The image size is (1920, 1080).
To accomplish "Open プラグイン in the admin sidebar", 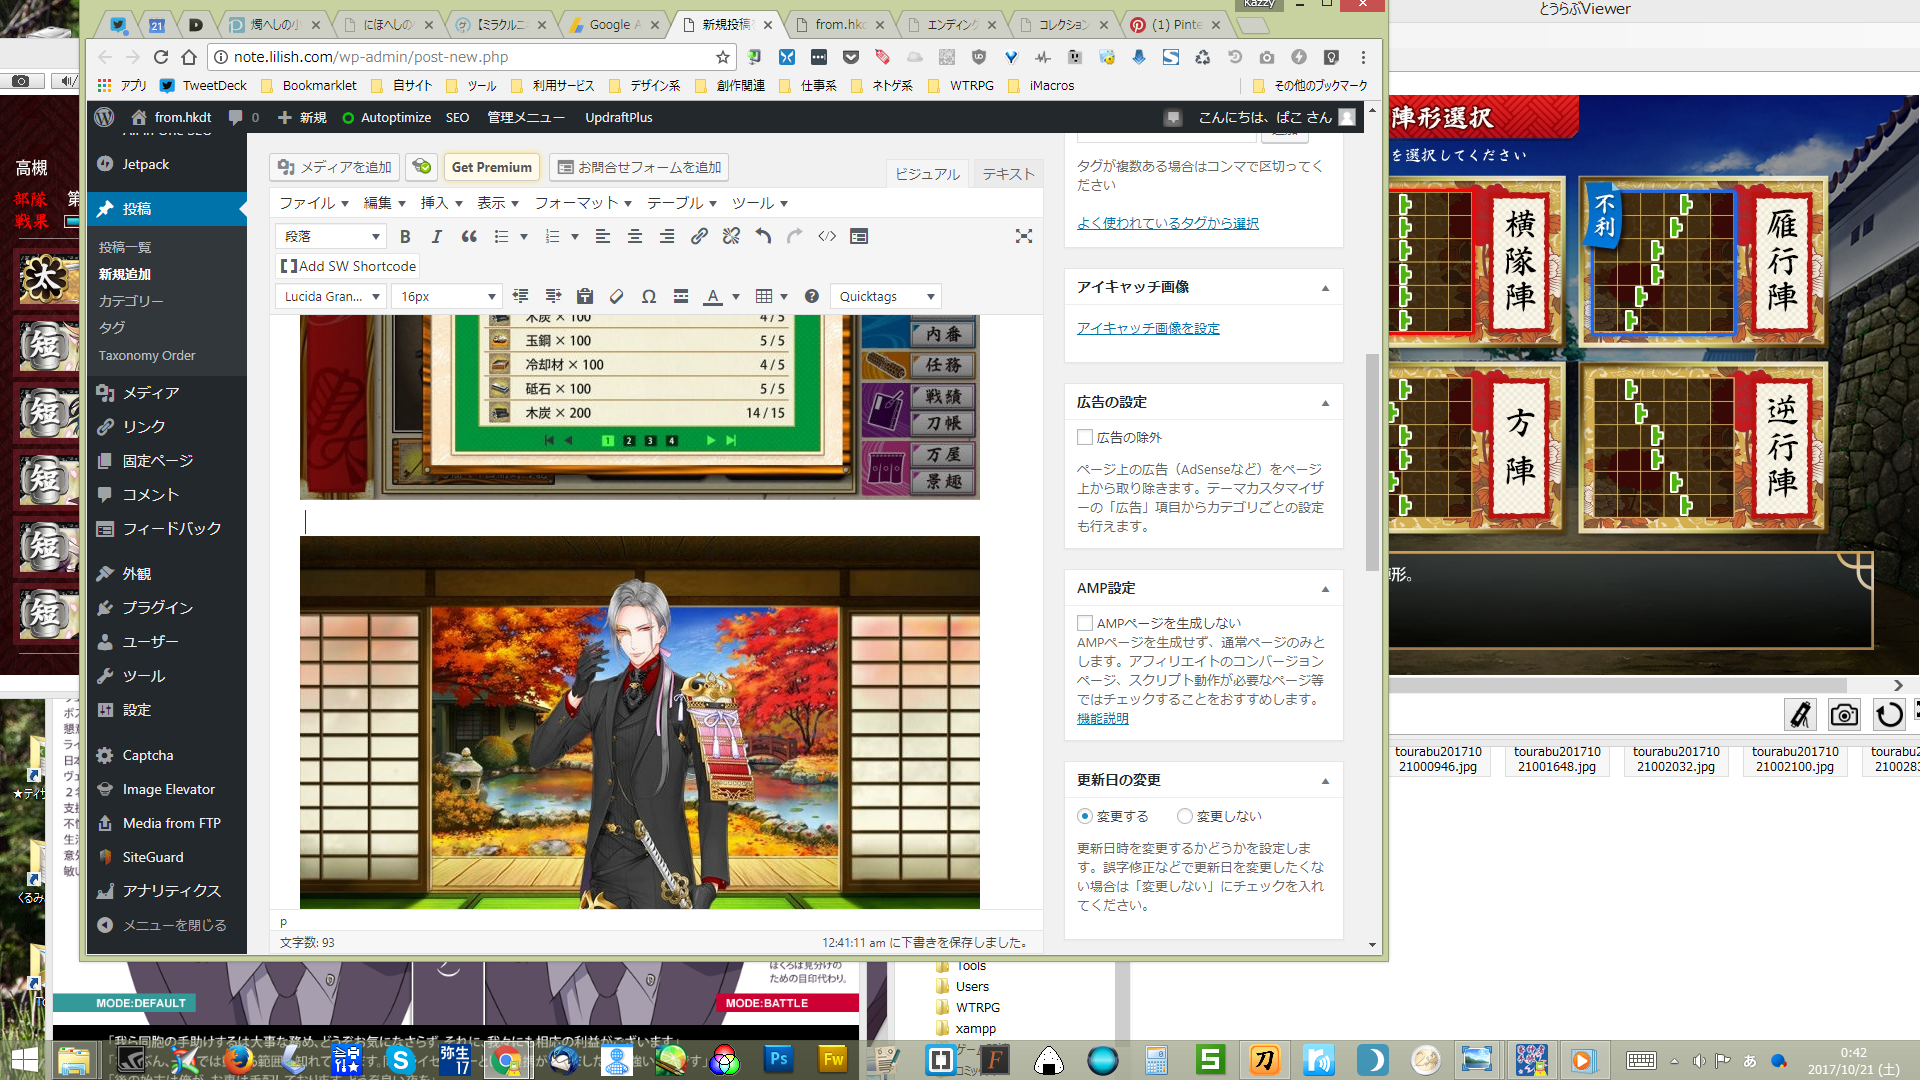I will click(x=157, y=608).
